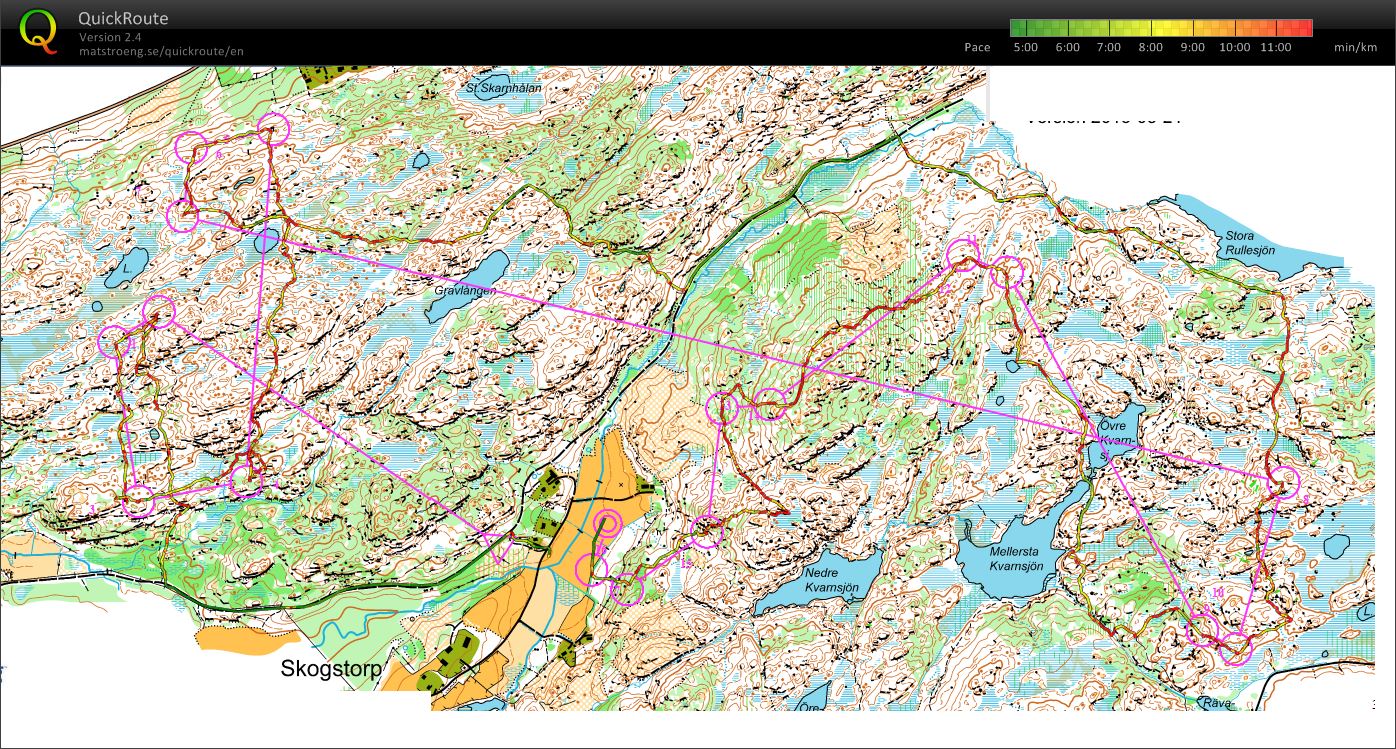
Task: Click the 11:00 pace scale label
Action: pyautogui.click(x=1275, y=47)
